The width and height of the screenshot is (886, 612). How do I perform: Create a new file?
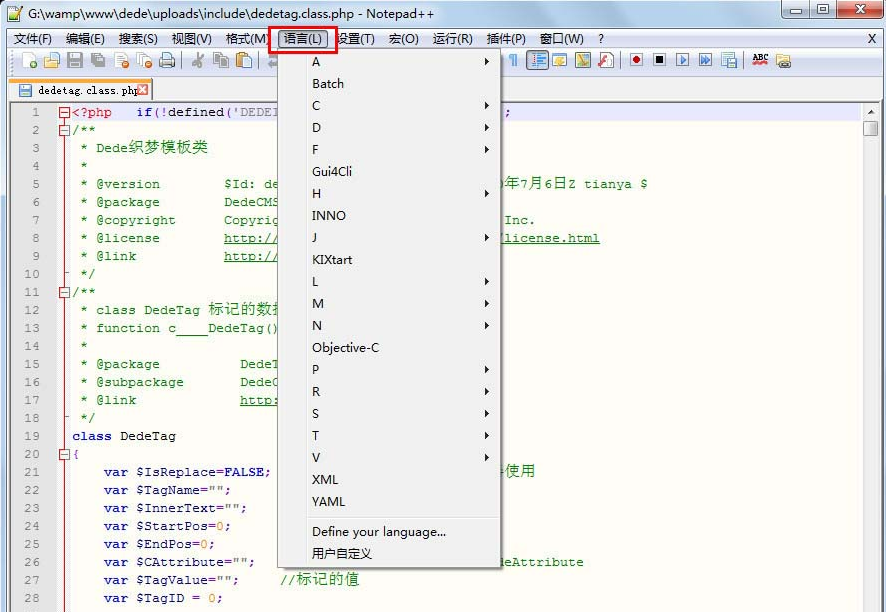click(x=28, y=62)
